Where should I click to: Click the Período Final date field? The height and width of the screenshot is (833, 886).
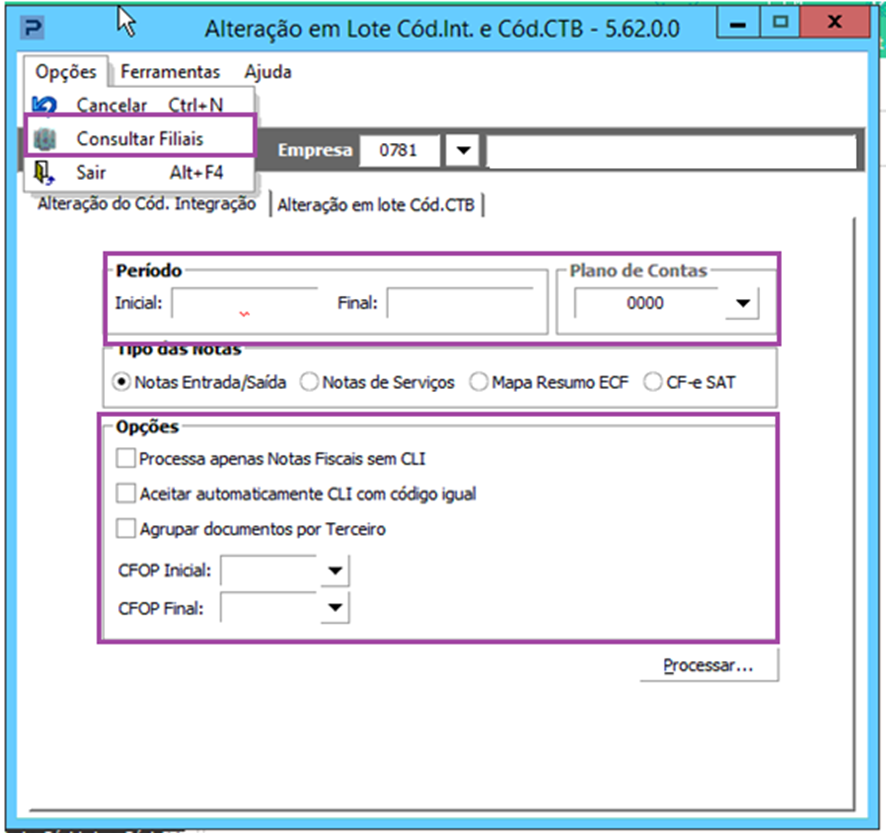pyautogui.click(x=460, y=303)
